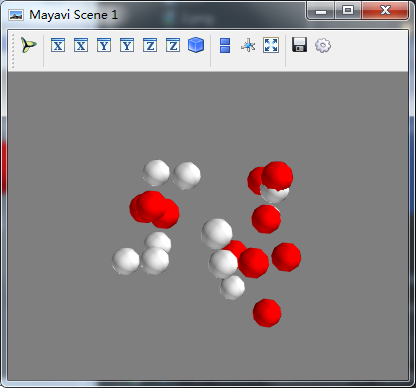Toggle parallel projection icon

point(225,45)
